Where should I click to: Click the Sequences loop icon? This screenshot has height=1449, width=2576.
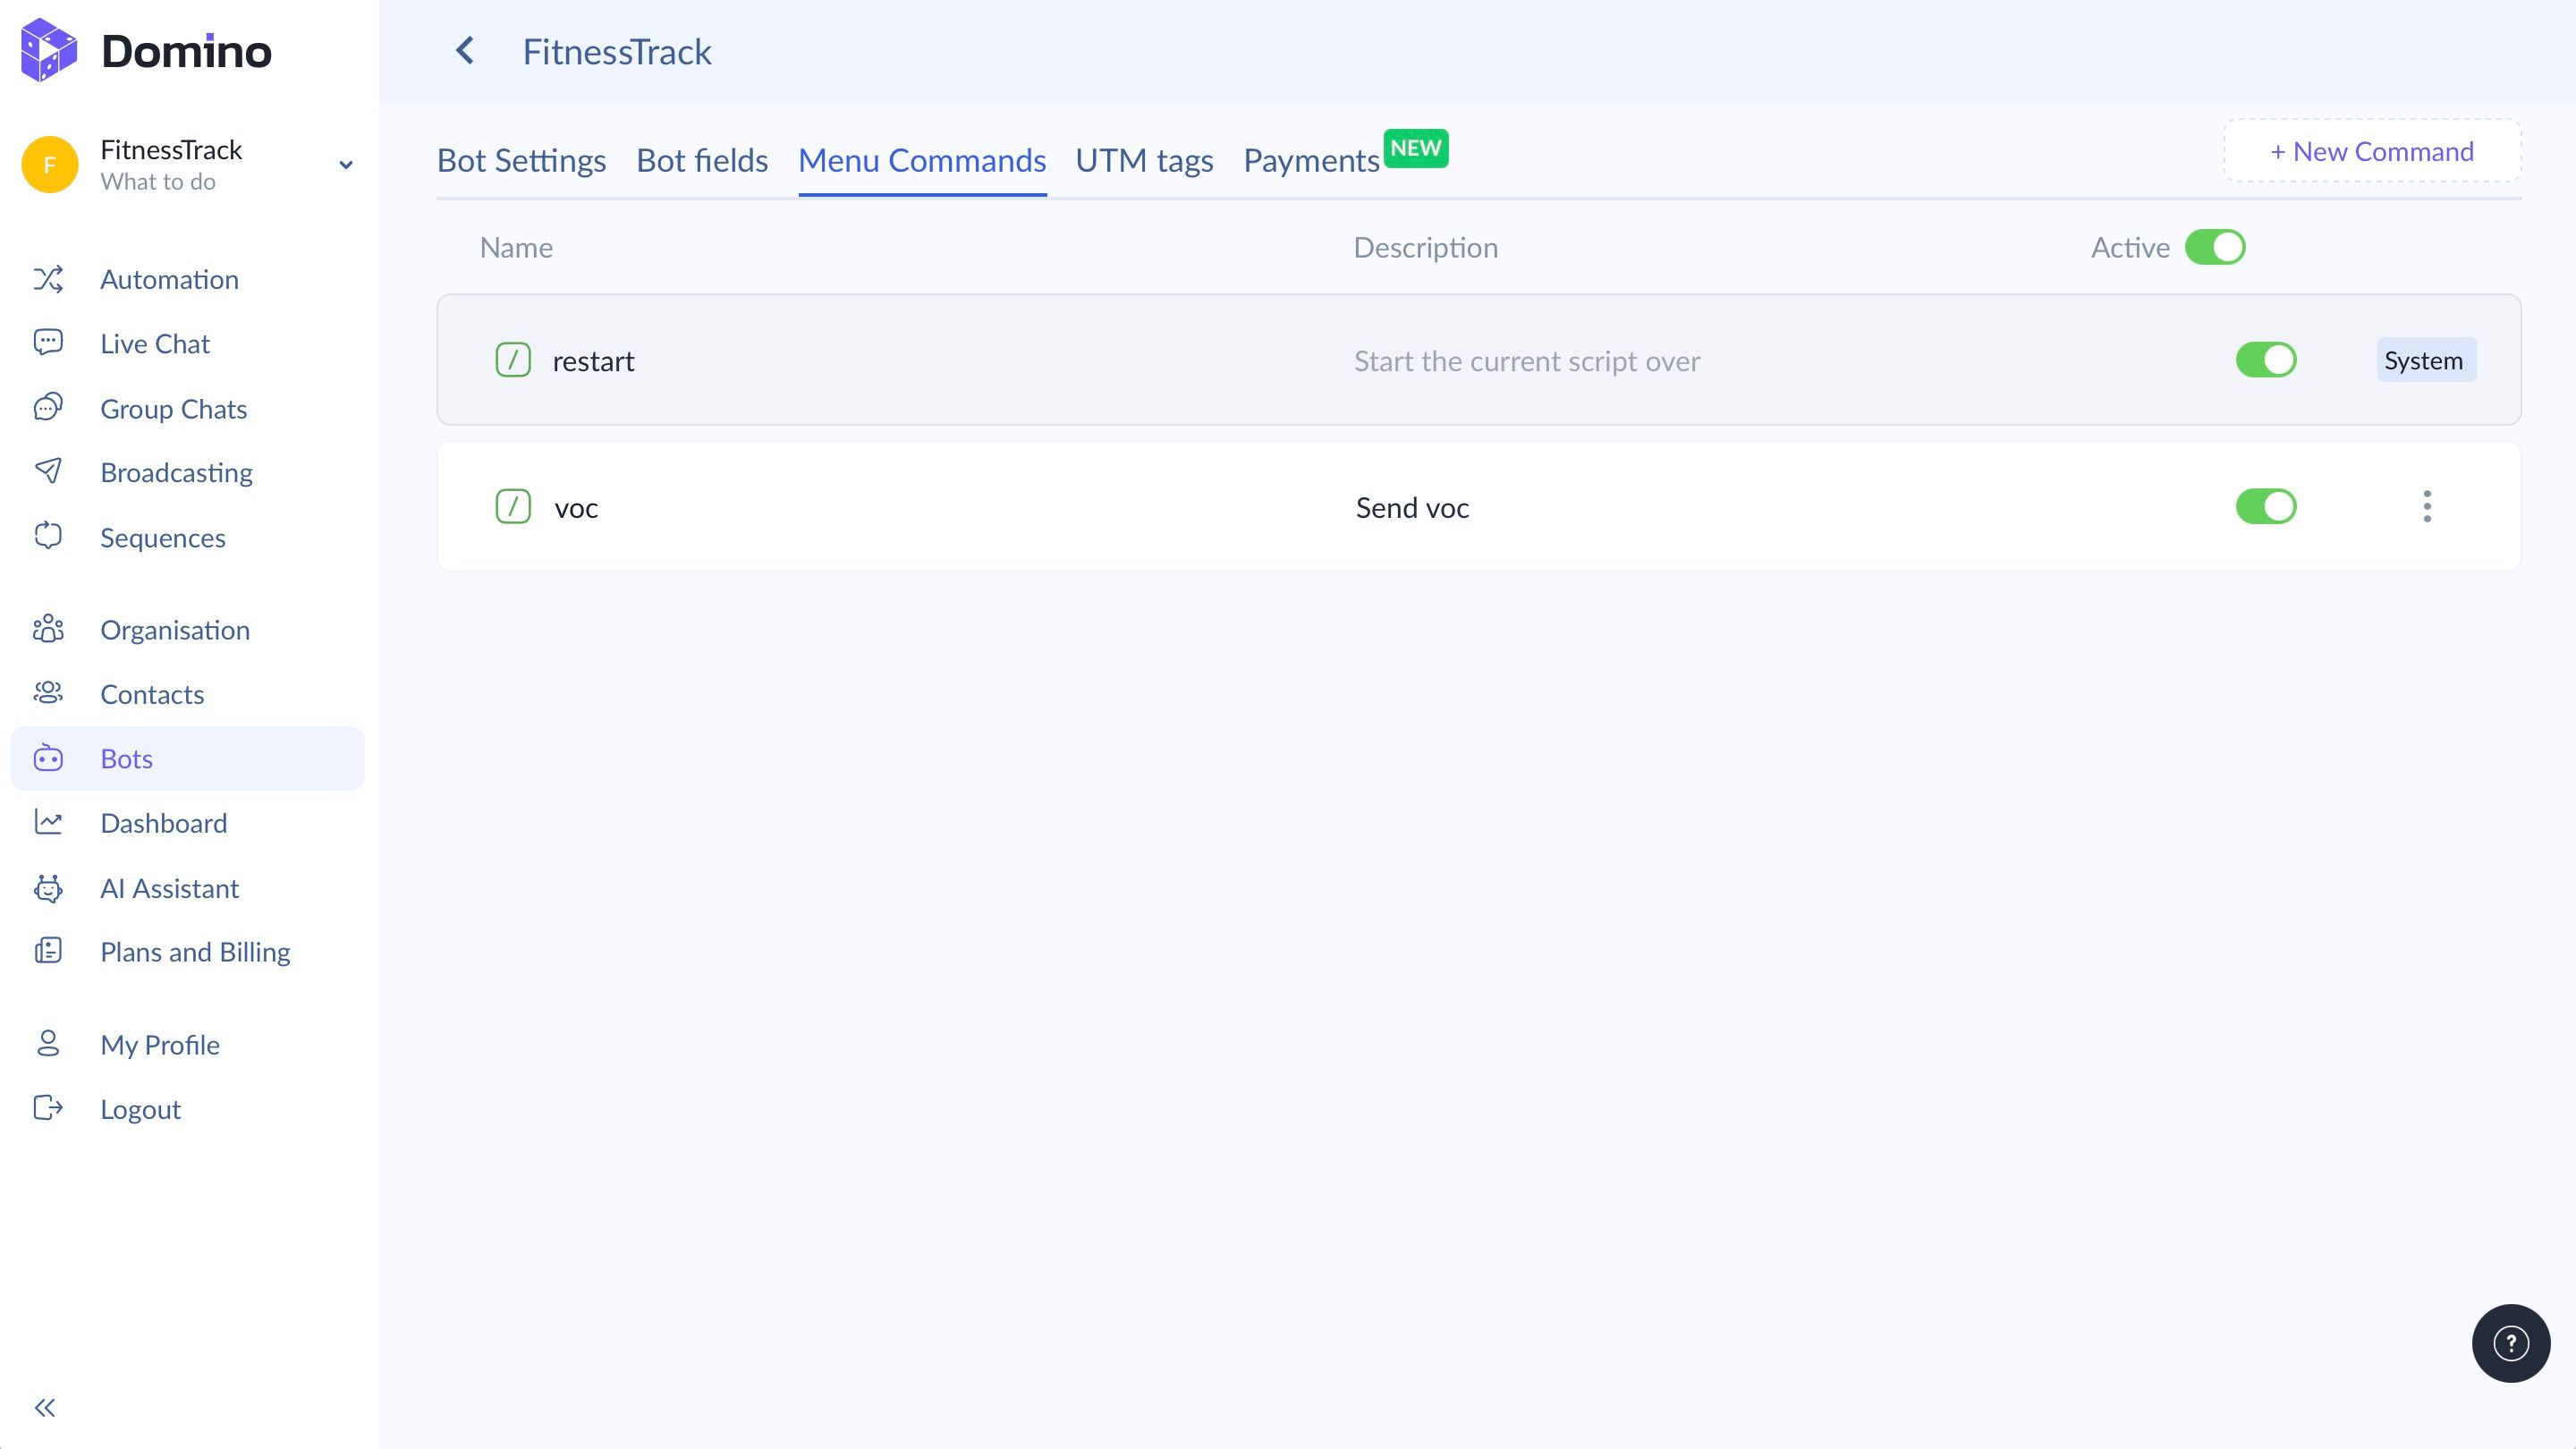(48, 537)
